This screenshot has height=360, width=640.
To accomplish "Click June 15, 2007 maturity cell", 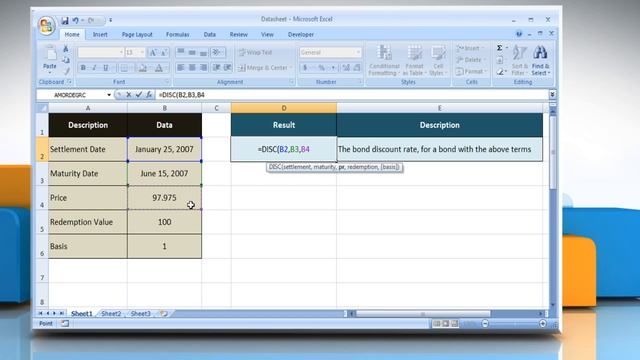I will pyautogui.click(x=164, y=173).
